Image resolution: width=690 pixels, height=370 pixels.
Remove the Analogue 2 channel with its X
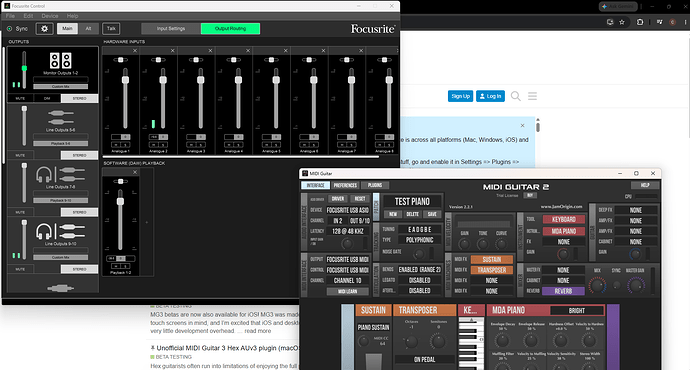tap(172, 51)
